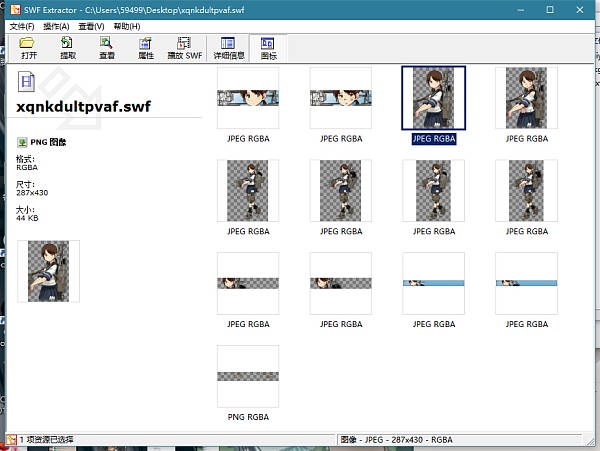Open the 文件(F) menu
The image size is (600, 451).
click(x=22, y=26)
